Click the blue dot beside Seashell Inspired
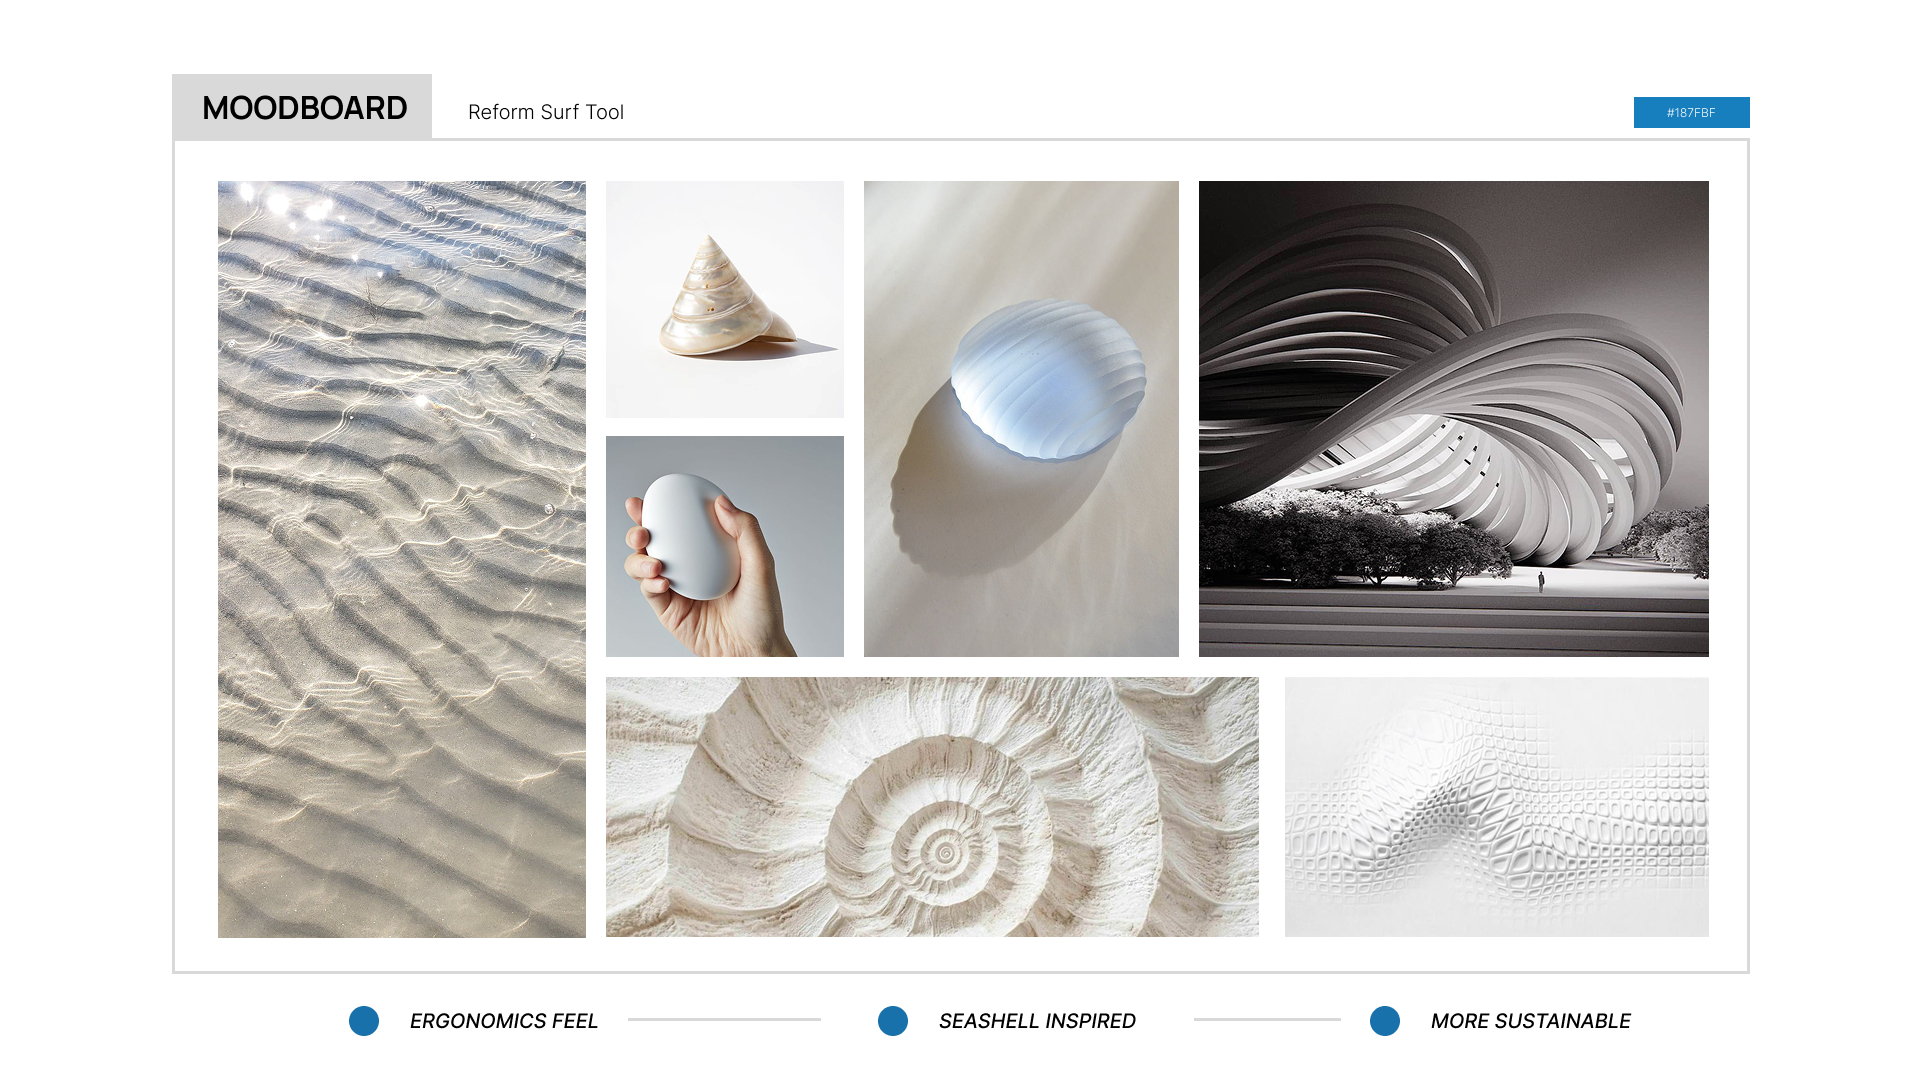Image resolution: width=1920 pixels, height=1080 pixels. (893, 1021)
